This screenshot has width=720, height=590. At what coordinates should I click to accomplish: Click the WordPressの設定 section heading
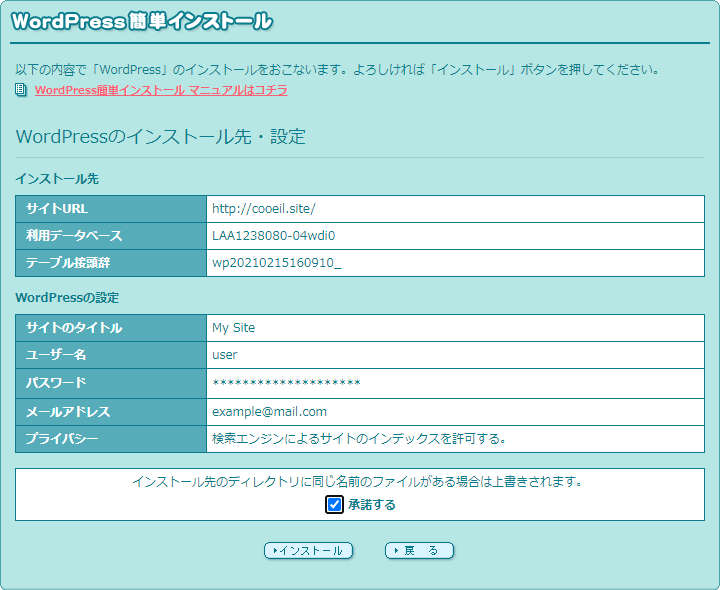67,298
